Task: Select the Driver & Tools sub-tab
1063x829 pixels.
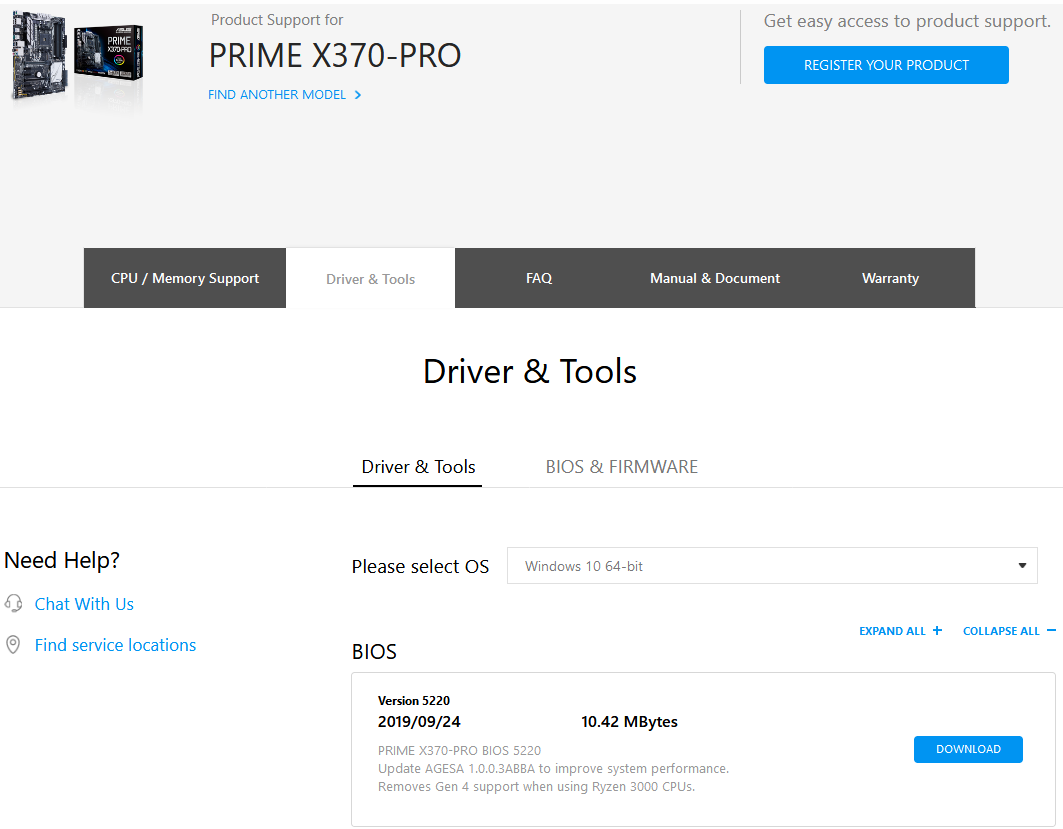Action: (x=418, y=467)
